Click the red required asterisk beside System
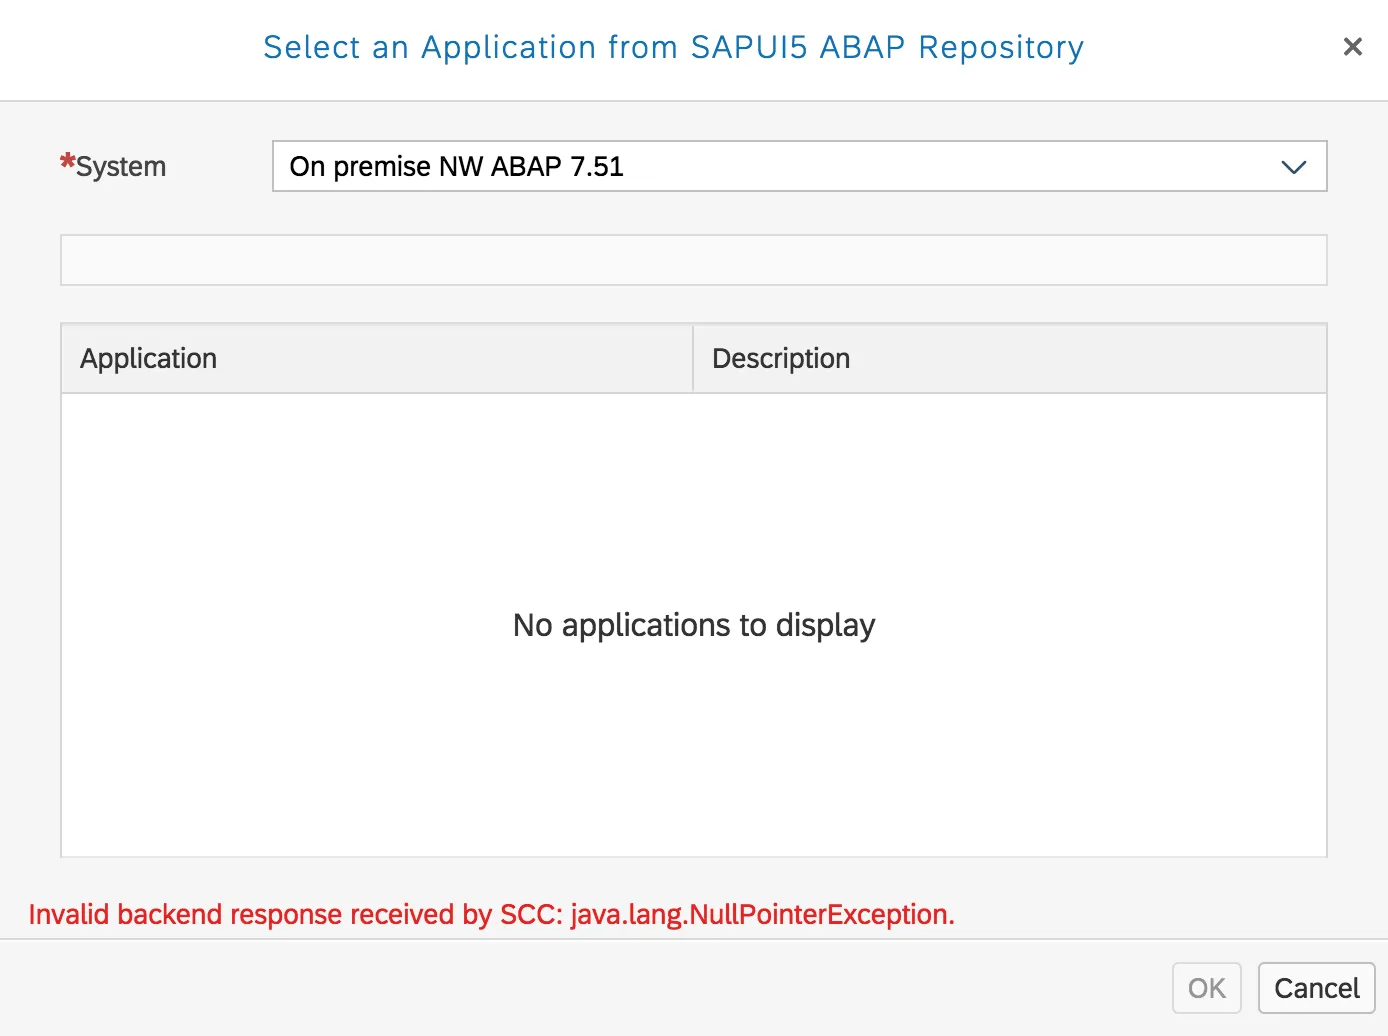 point(67,162)
